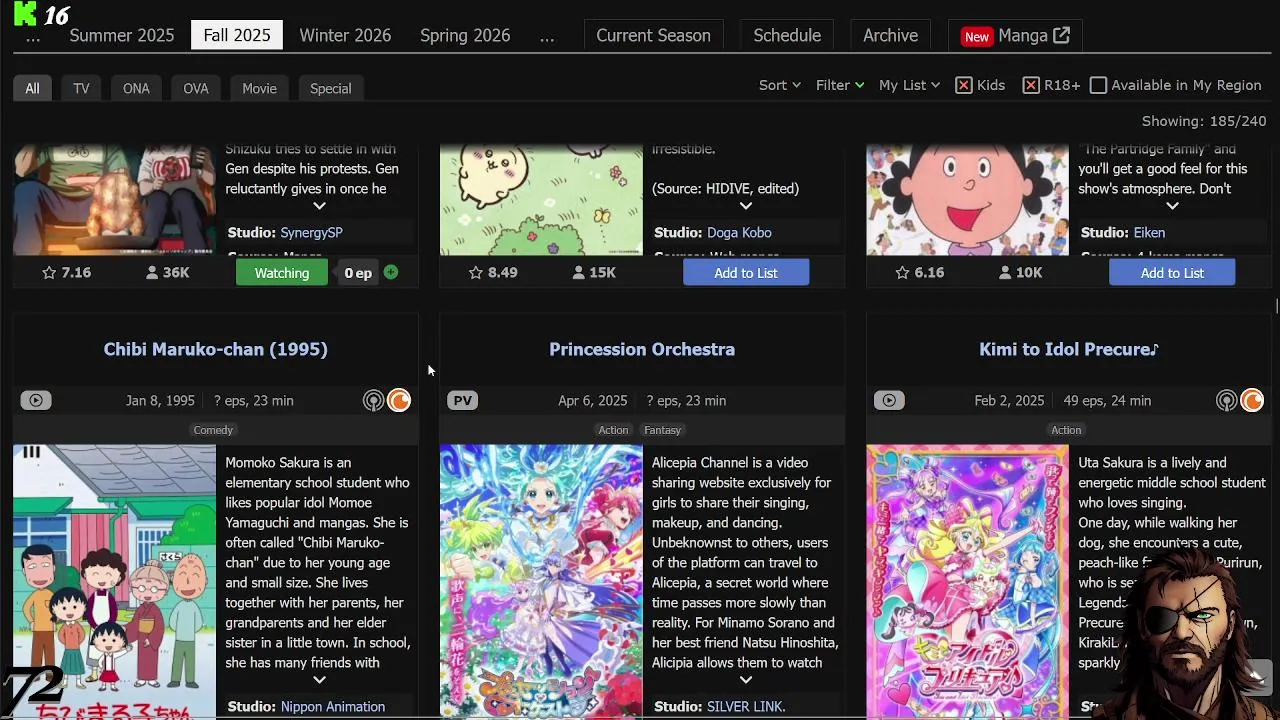Open the Current Season page
The image size is (1280, 720).
653,35
